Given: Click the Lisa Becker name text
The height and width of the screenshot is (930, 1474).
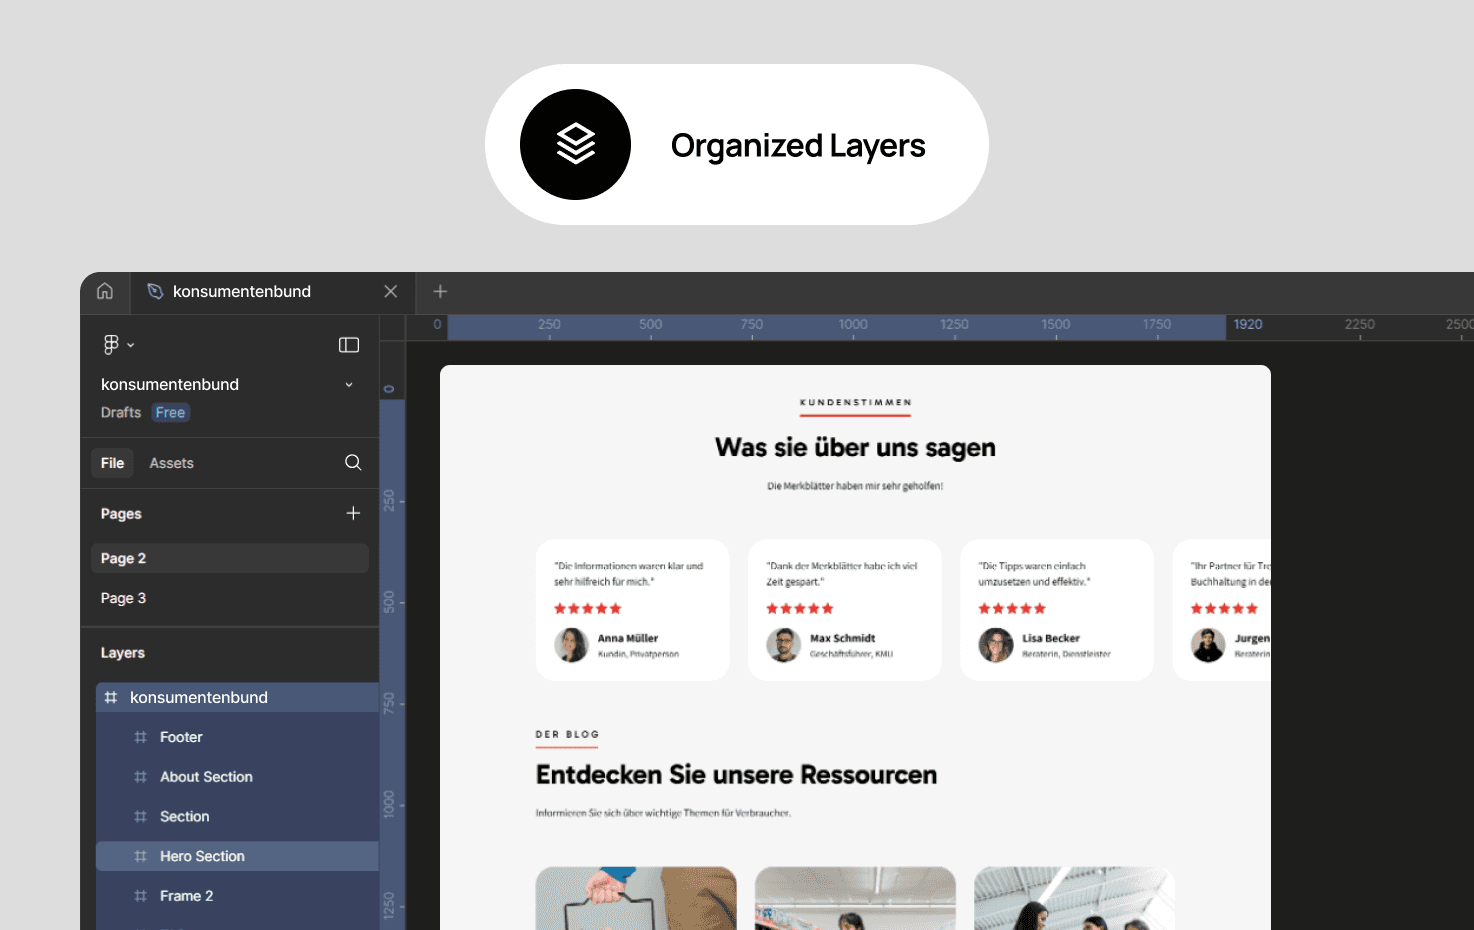Looking at the screenshot, I should [x=1051, y=638].
